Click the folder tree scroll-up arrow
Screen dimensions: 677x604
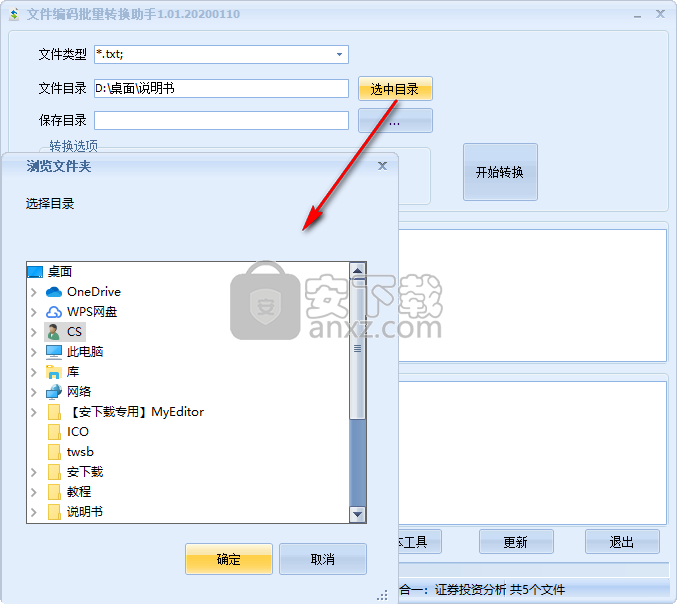(357, 271)
